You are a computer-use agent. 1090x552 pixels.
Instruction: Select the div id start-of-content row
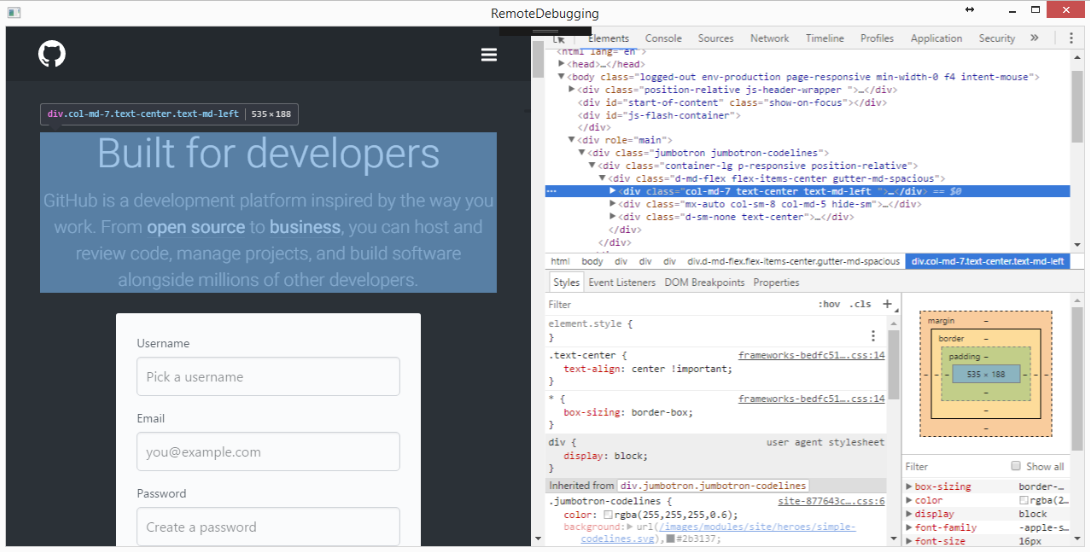[x=732, y=102]
